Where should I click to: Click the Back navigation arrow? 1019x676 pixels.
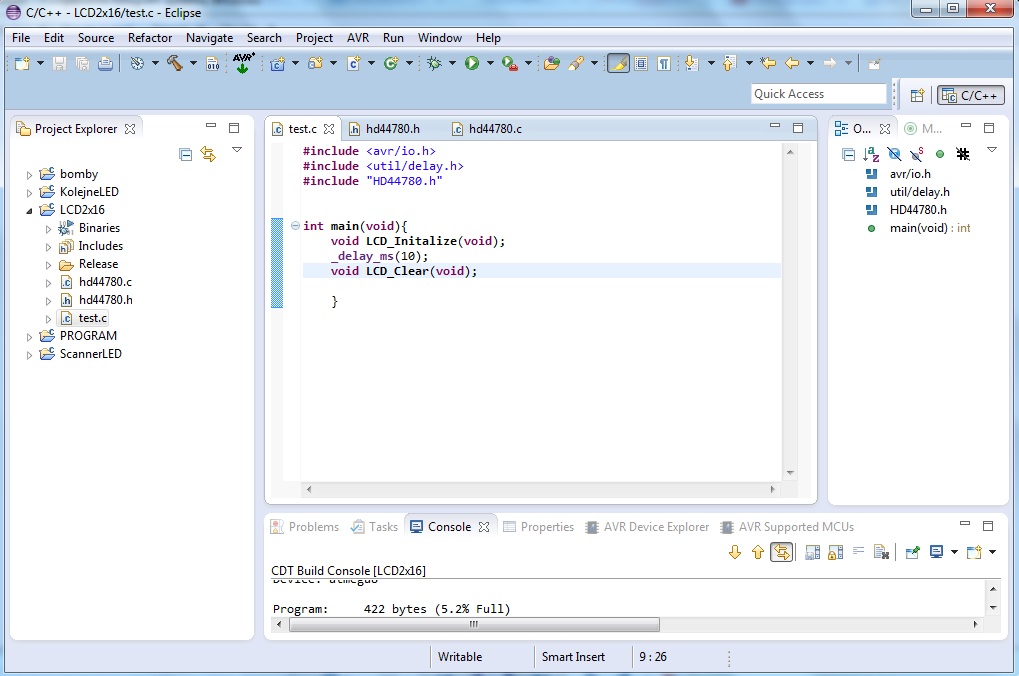tap(792, 63)
